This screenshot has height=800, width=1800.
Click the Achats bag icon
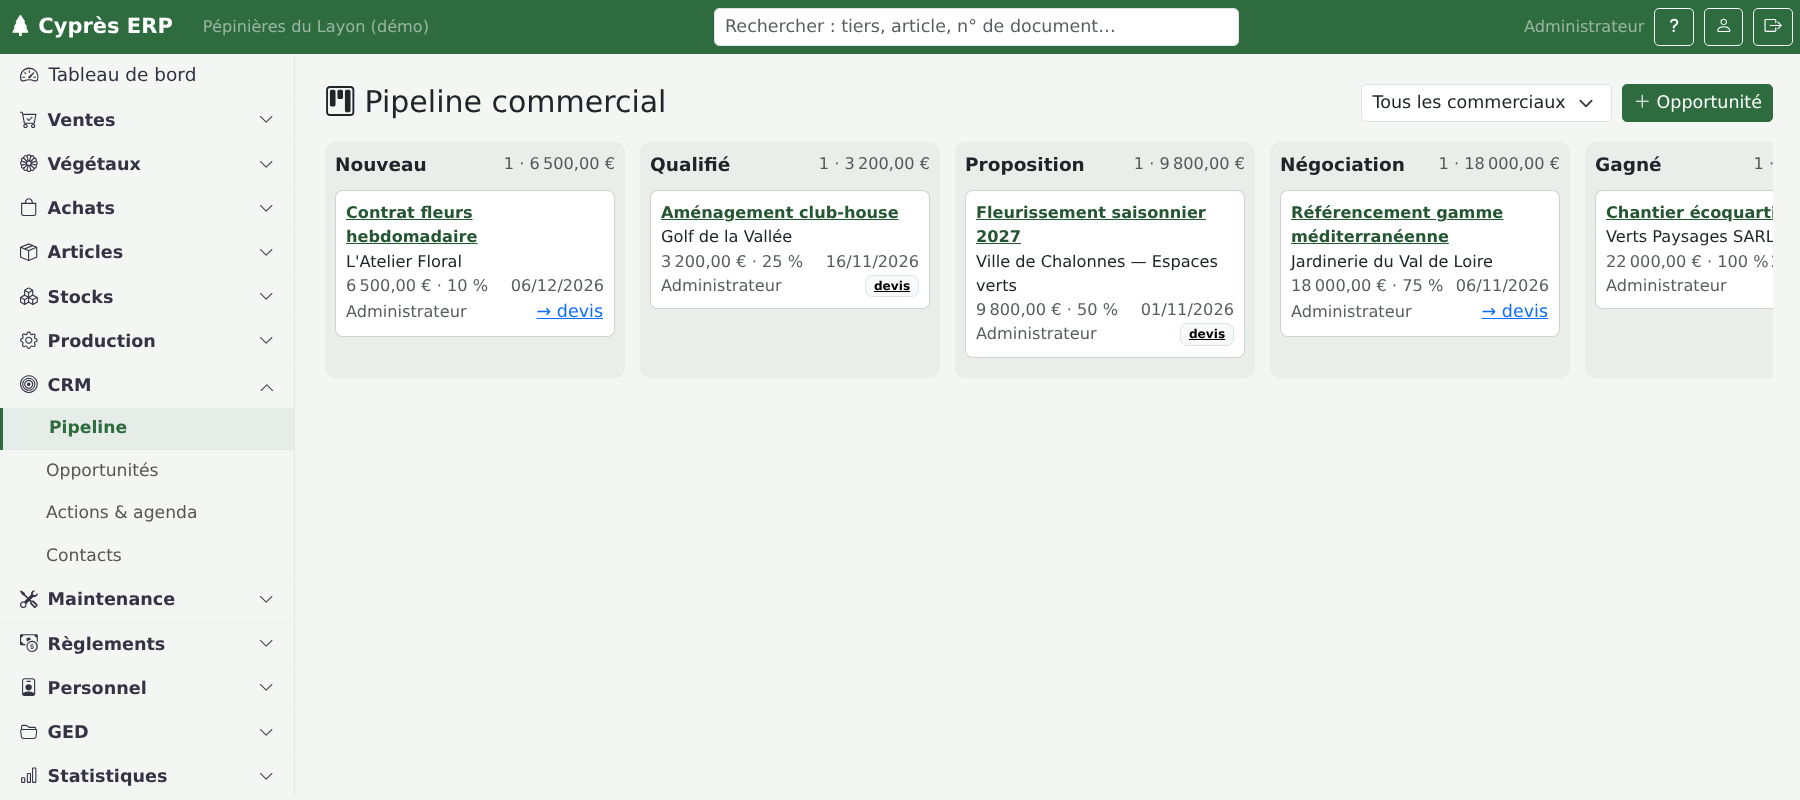[x=29, y=208]
